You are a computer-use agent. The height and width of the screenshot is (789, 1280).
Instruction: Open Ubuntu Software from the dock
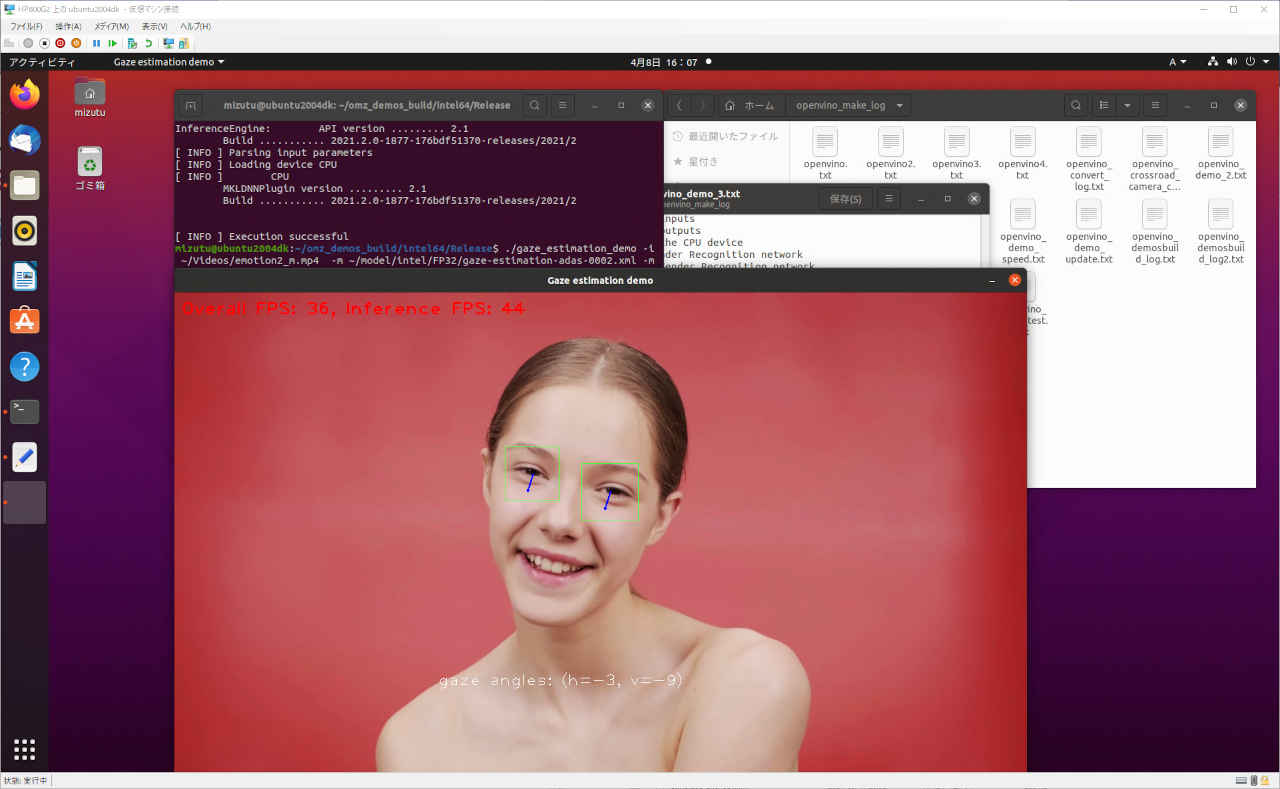pyautogui.click(x=25, y=321)
